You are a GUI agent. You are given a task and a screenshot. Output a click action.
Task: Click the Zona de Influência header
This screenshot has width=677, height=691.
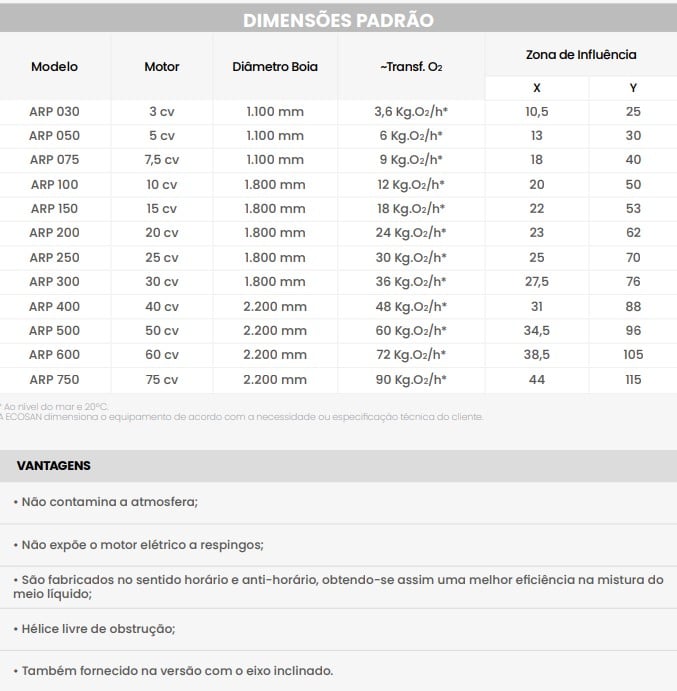coord(581,55)
